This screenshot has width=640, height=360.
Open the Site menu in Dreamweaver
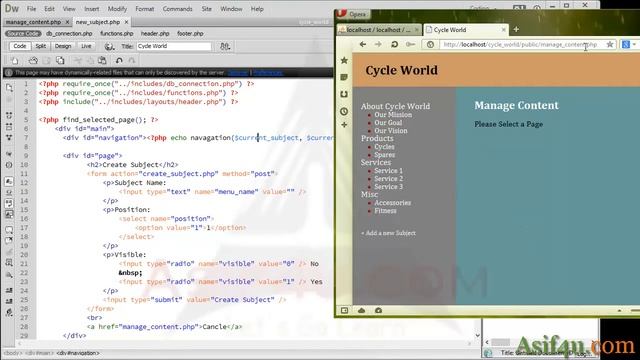[x=207, y=9]
